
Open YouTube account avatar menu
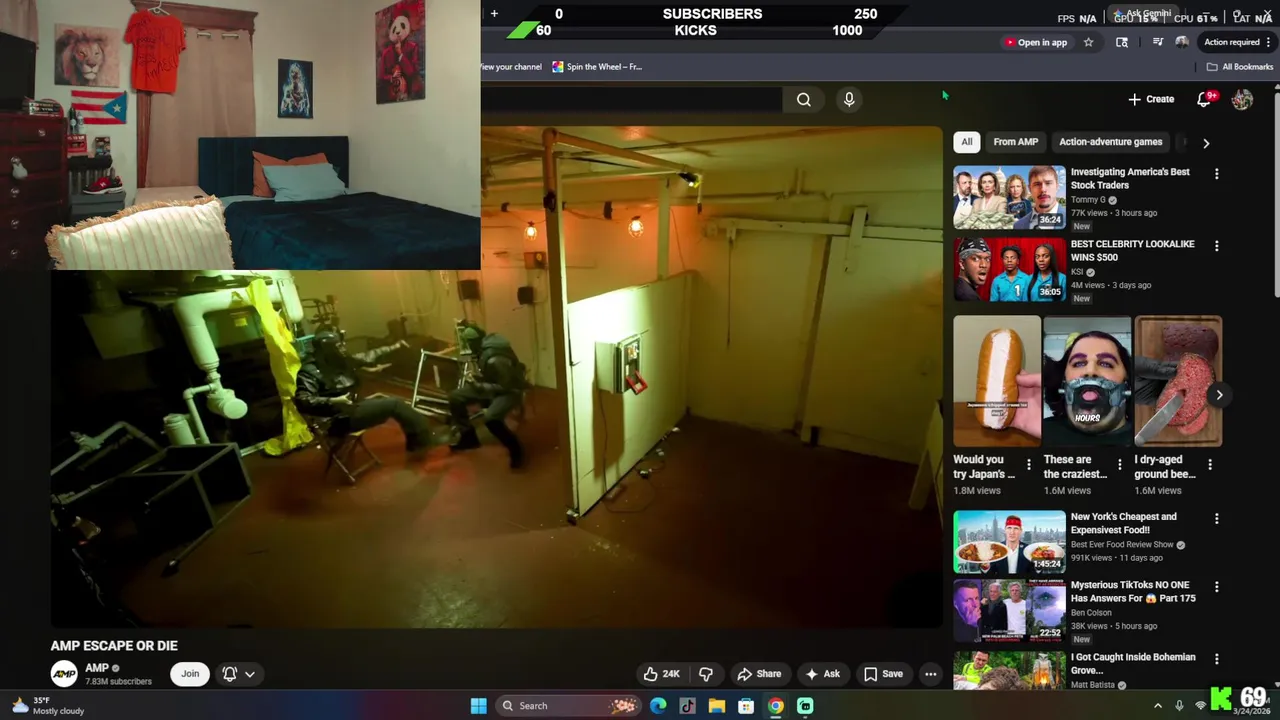(x=1242, y=99)
